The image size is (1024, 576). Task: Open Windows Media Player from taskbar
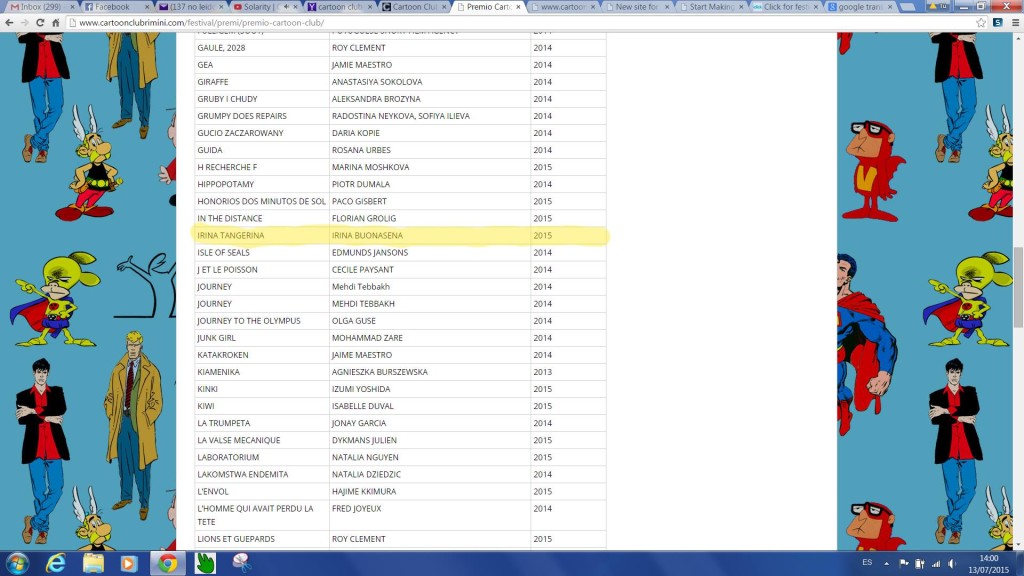click(129, 564)
